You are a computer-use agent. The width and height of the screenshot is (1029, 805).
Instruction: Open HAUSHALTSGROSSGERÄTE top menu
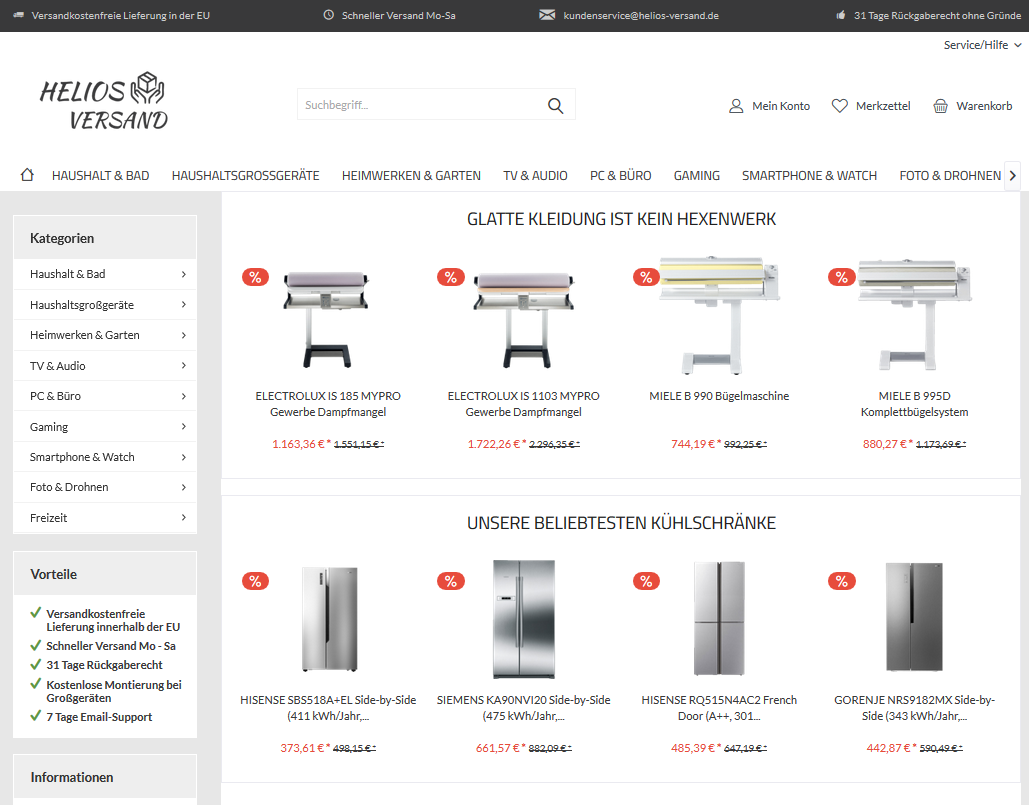click(245, 176)
